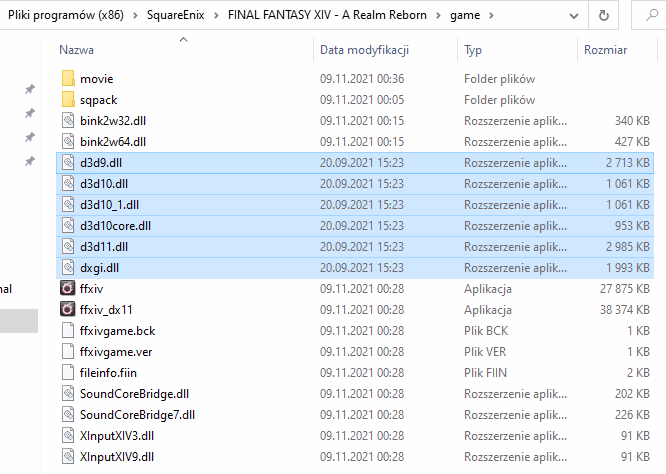Click the d3d9.dll file icon
This screenshot has height=474, width=666.
(x=68, y=162)
